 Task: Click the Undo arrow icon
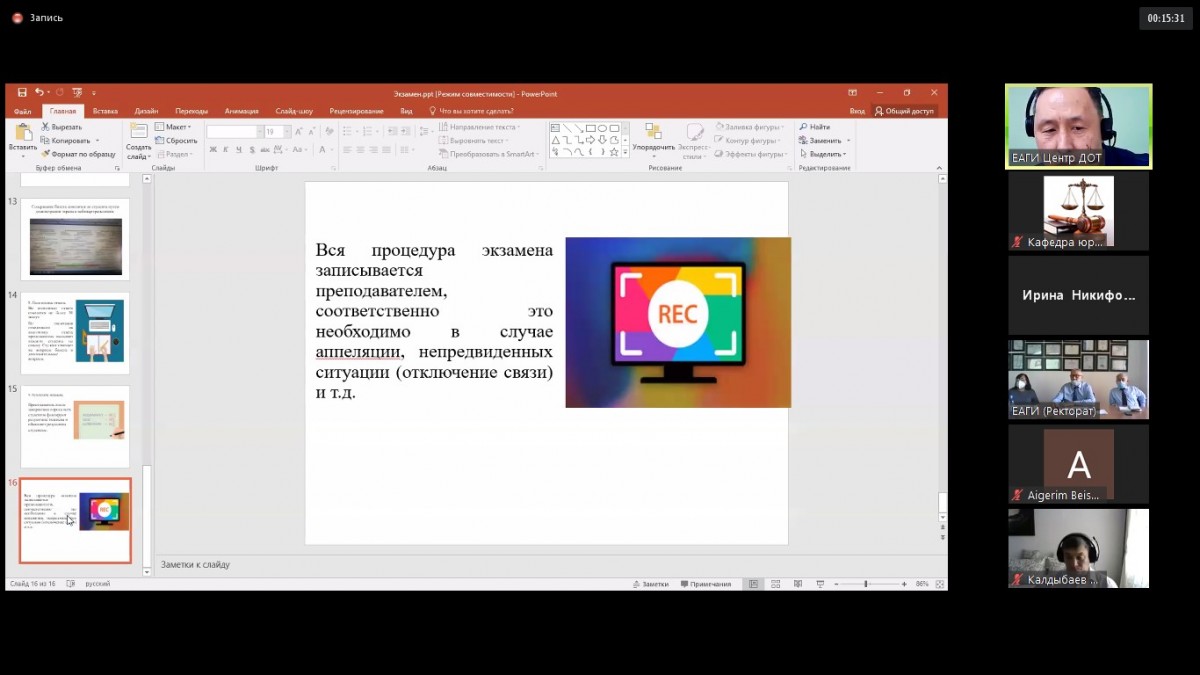coord(37,93)
